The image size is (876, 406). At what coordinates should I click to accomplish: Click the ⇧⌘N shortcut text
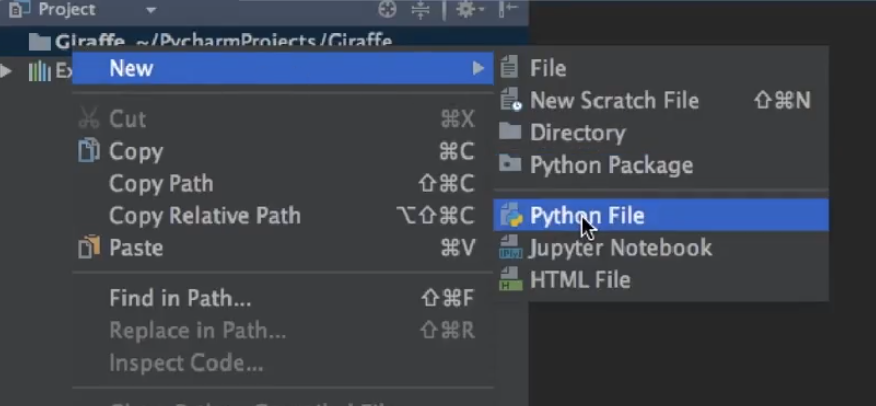pyautogui.click(x=782, y=101)
